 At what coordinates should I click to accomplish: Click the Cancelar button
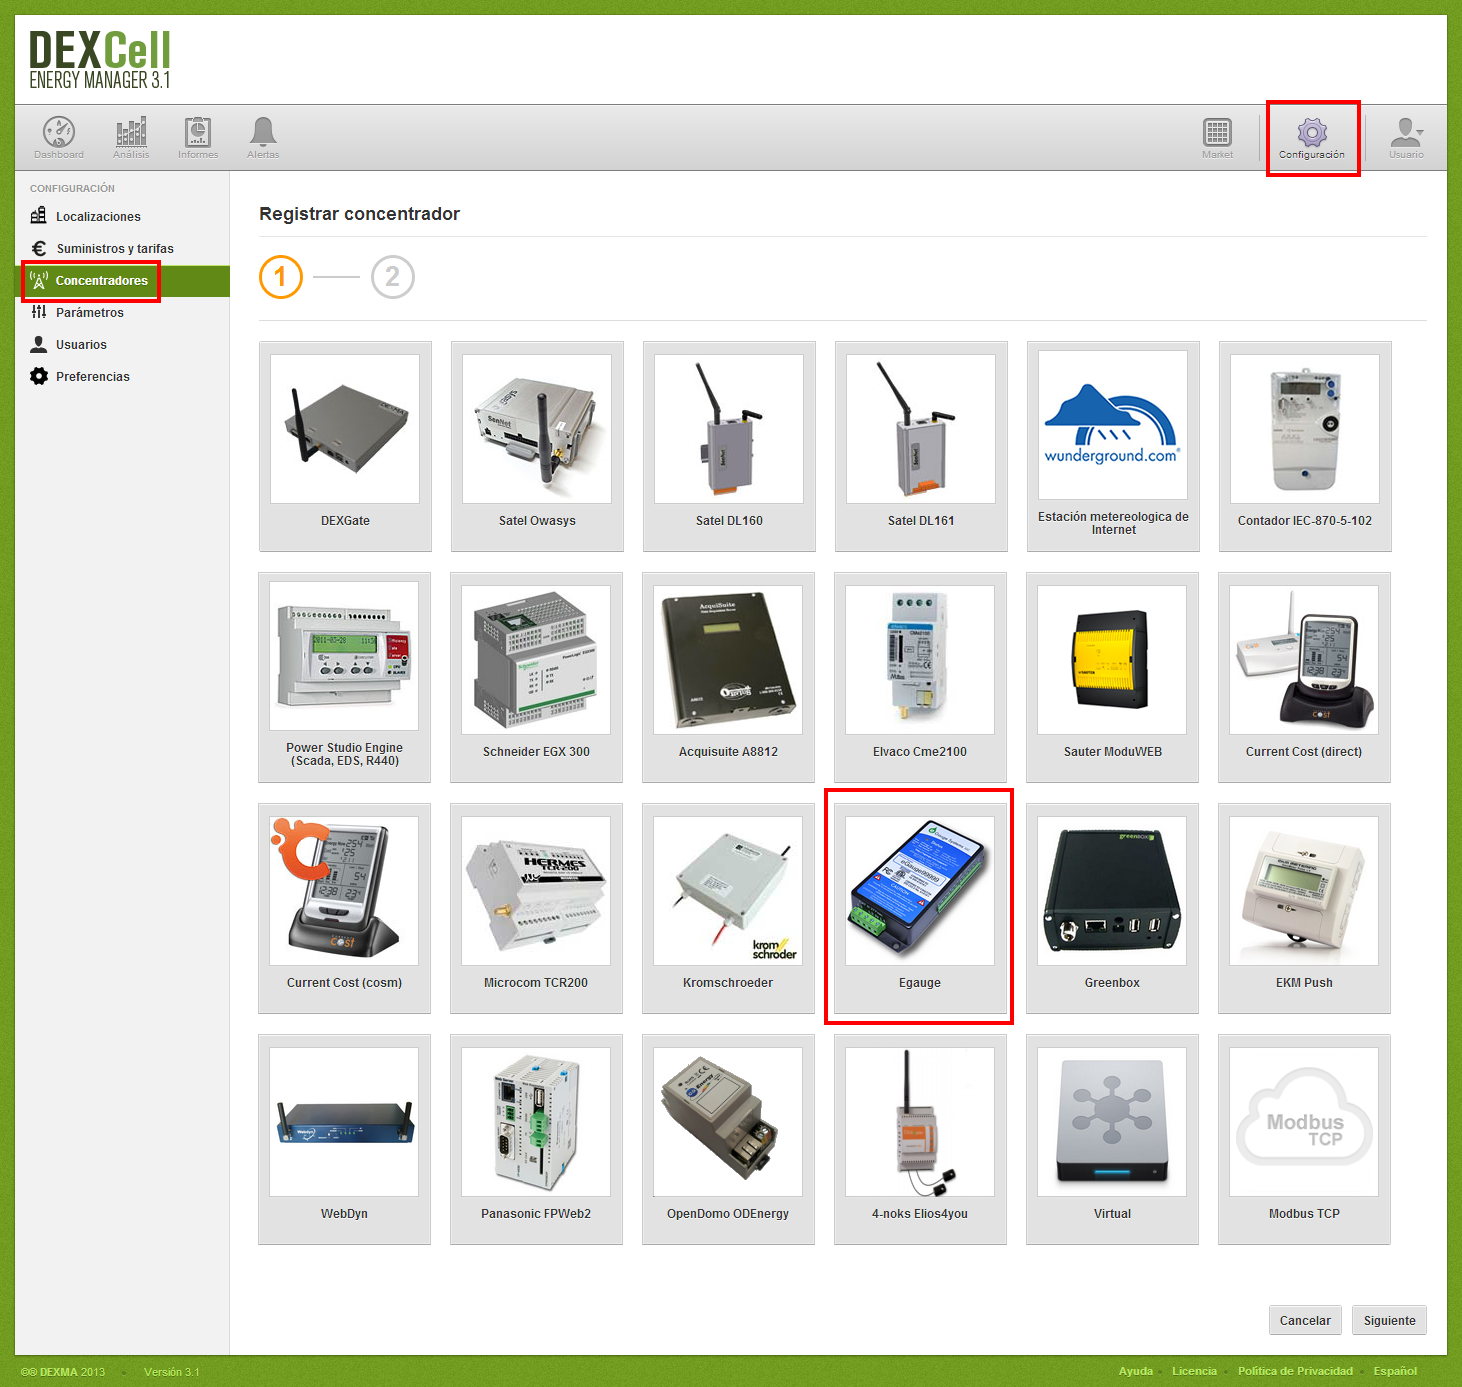tap(1305, 1320)
